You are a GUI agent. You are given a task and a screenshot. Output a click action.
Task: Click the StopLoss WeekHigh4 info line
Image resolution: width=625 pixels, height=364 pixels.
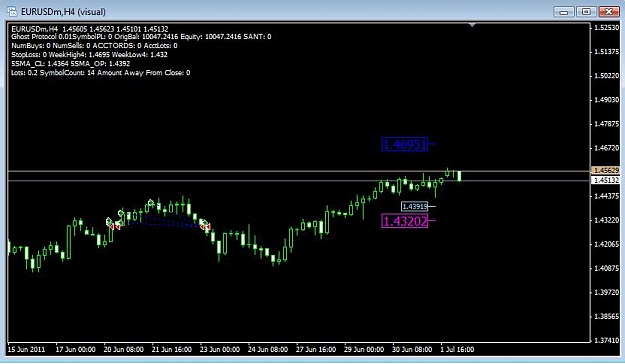point(89,55)
